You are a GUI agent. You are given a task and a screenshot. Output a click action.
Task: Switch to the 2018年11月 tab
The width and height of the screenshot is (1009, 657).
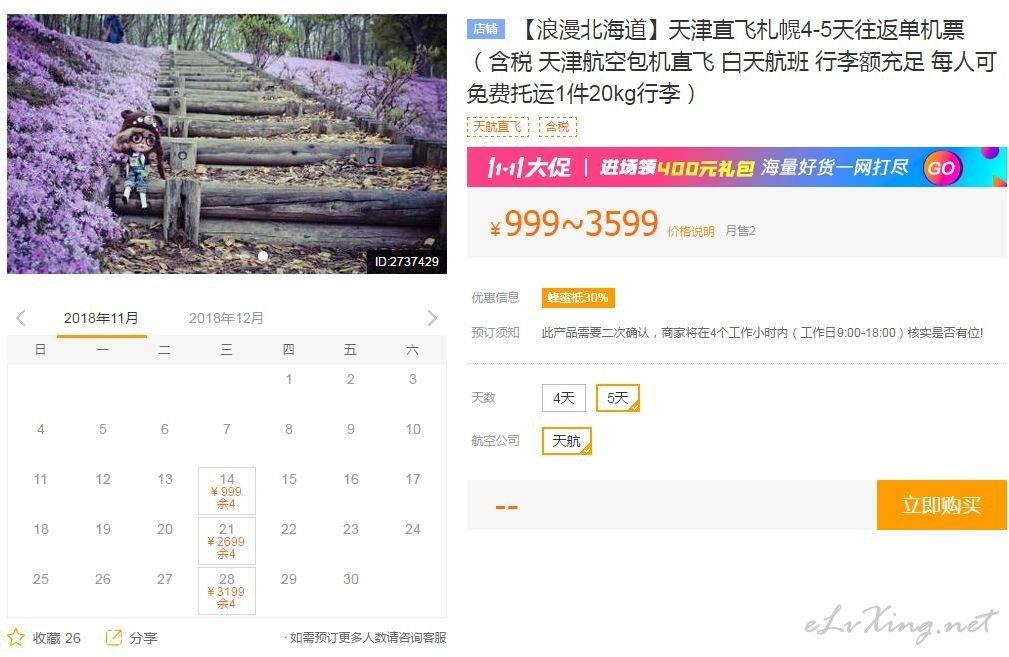tap(101, 318)
